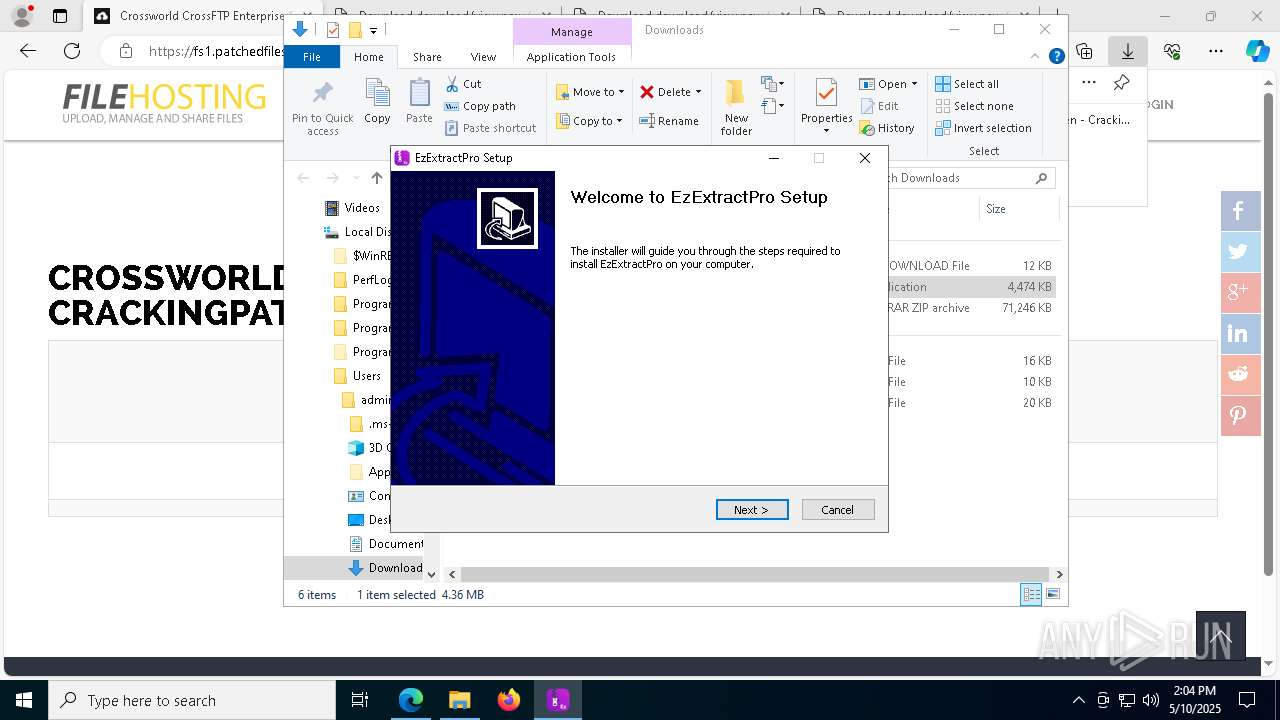Open Edge settings and more menu
This screenshot has width=1280, height=720.
pyautogui.click(x=1216, y=51)
